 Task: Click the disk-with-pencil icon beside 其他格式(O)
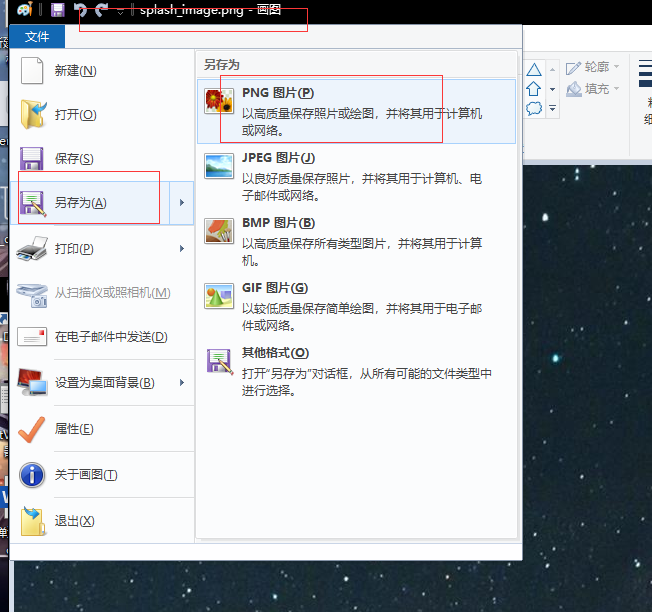pyautogui.click(x=220, y=361)
